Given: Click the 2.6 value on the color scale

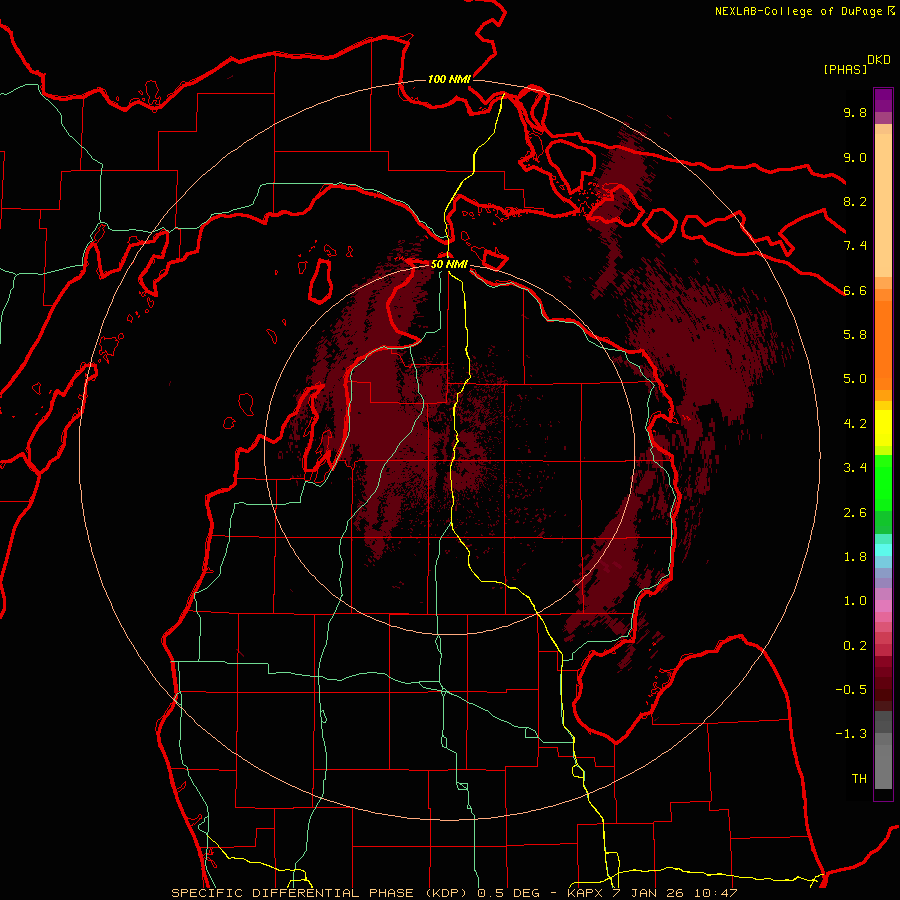Looking at the screenshot, I should tap(855, 513).
